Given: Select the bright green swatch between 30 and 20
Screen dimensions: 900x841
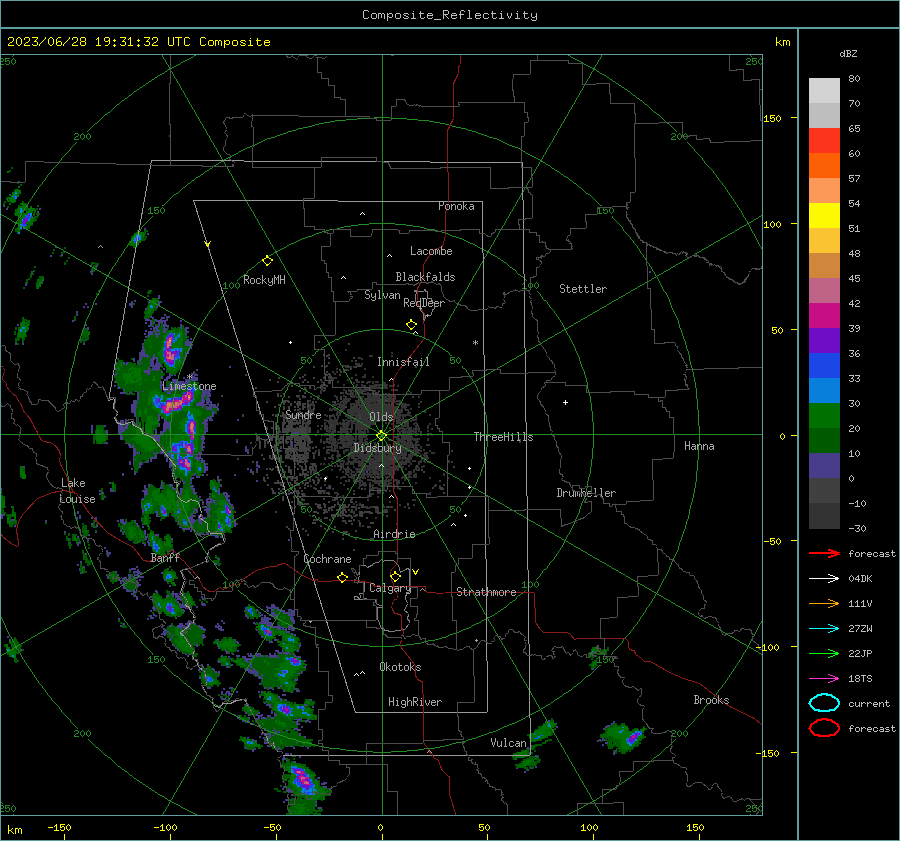Looking at the screenshot, I should point(824,416).
